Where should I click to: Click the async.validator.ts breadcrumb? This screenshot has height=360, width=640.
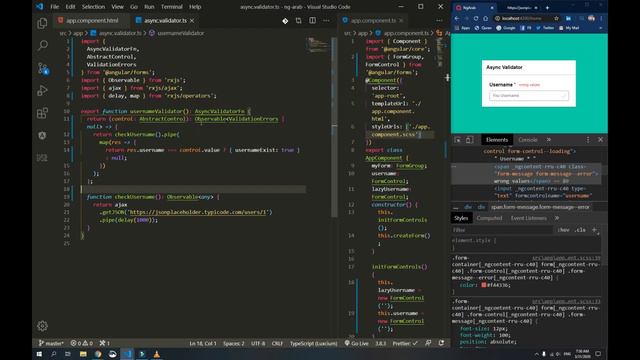click(116, 33)
